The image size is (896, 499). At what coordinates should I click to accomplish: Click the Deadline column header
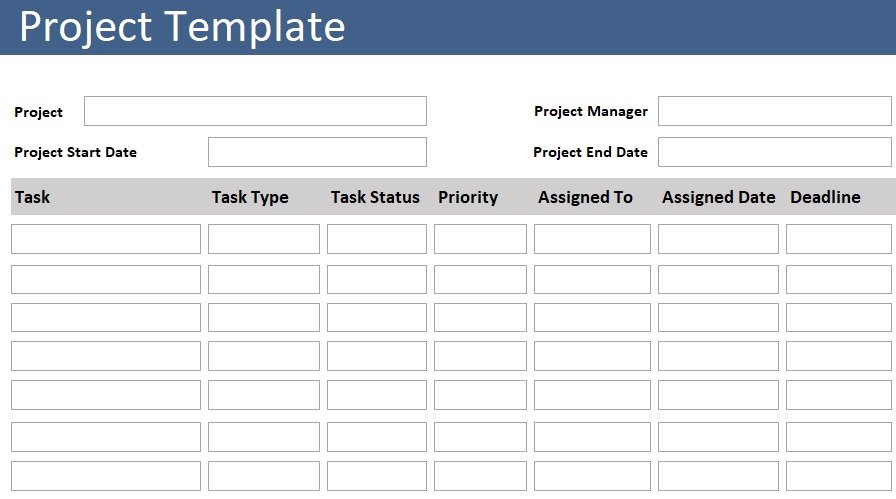click(825, 197)
